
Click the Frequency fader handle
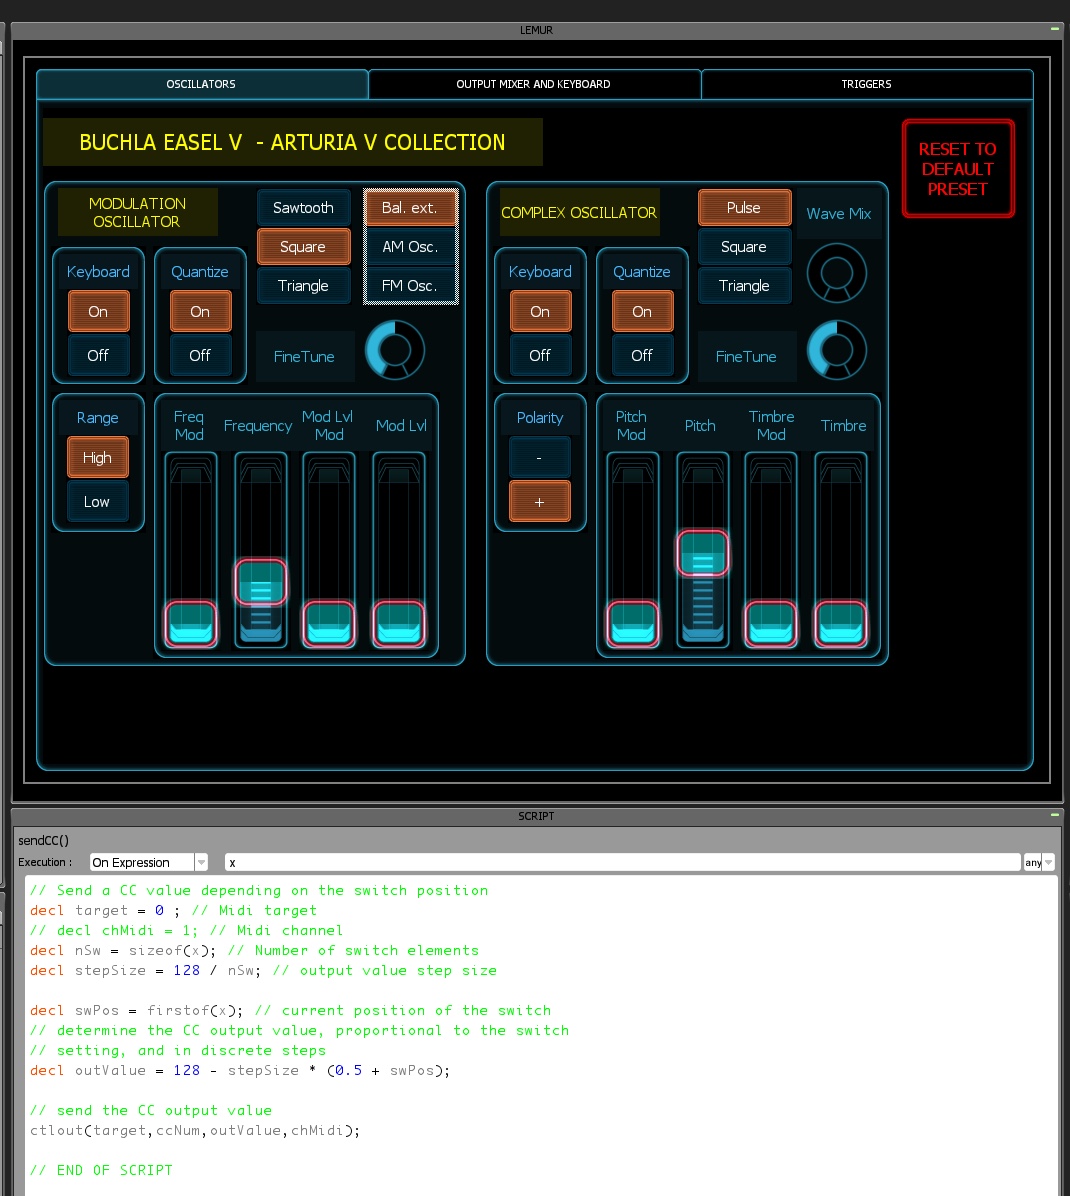pyautogui.click(x=261, y=582)
